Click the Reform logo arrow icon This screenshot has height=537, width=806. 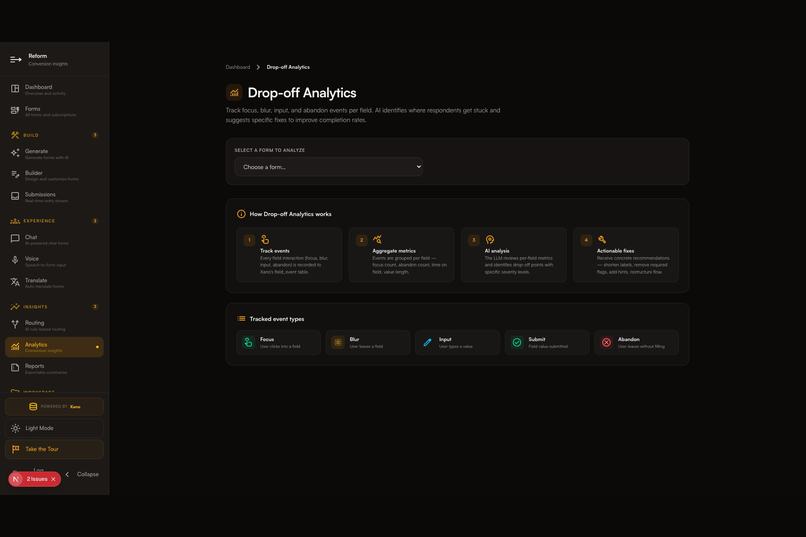pyautogui.click(x=15, y=60)
